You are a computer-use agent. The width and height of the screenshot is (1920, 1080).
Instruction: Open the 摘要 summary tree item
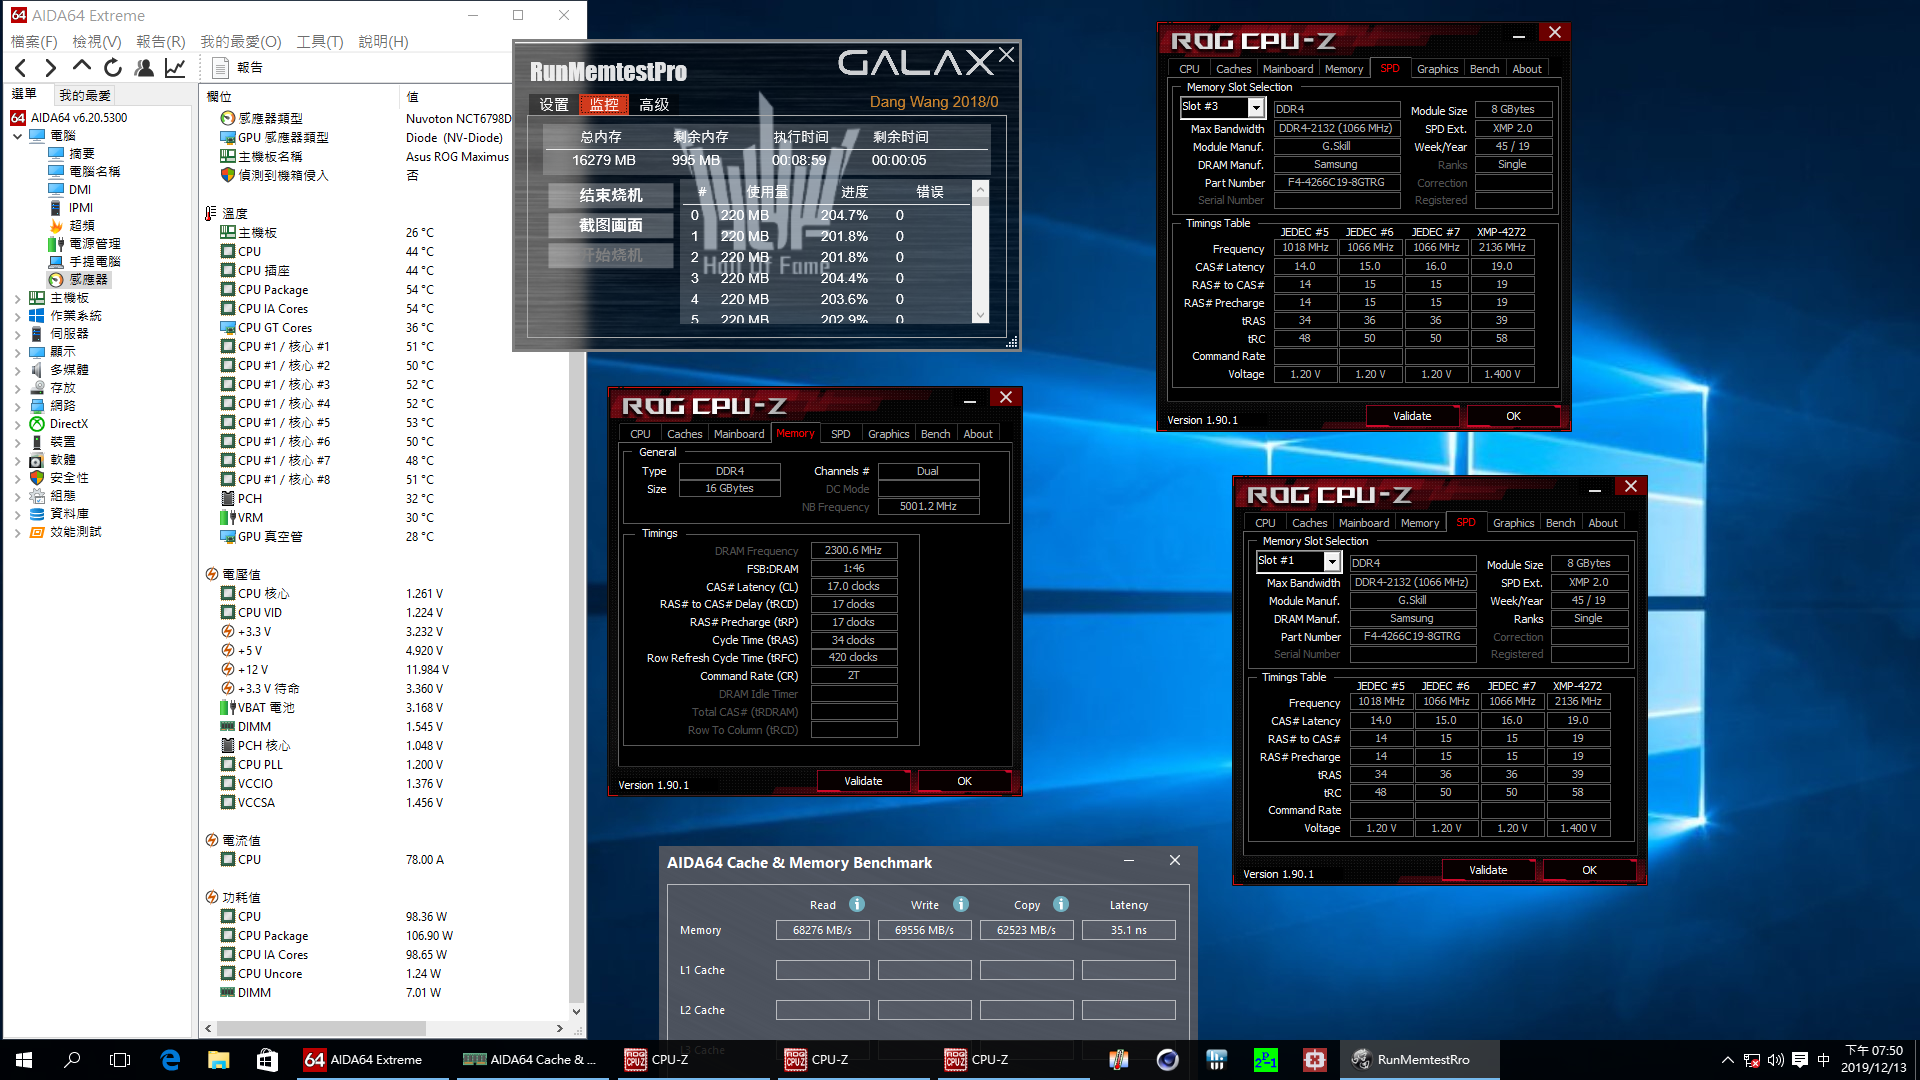click(x=81, y=154)
